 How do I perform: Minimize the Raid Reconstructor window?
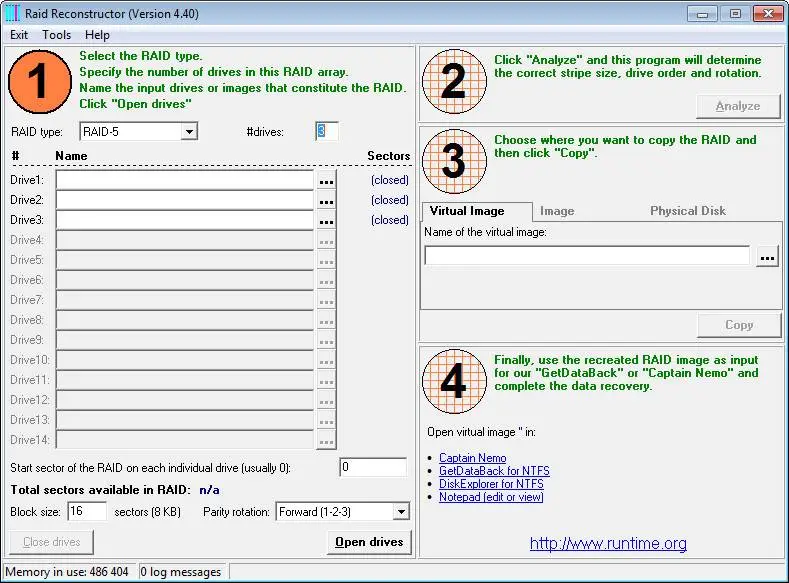(x=702, y=14)
